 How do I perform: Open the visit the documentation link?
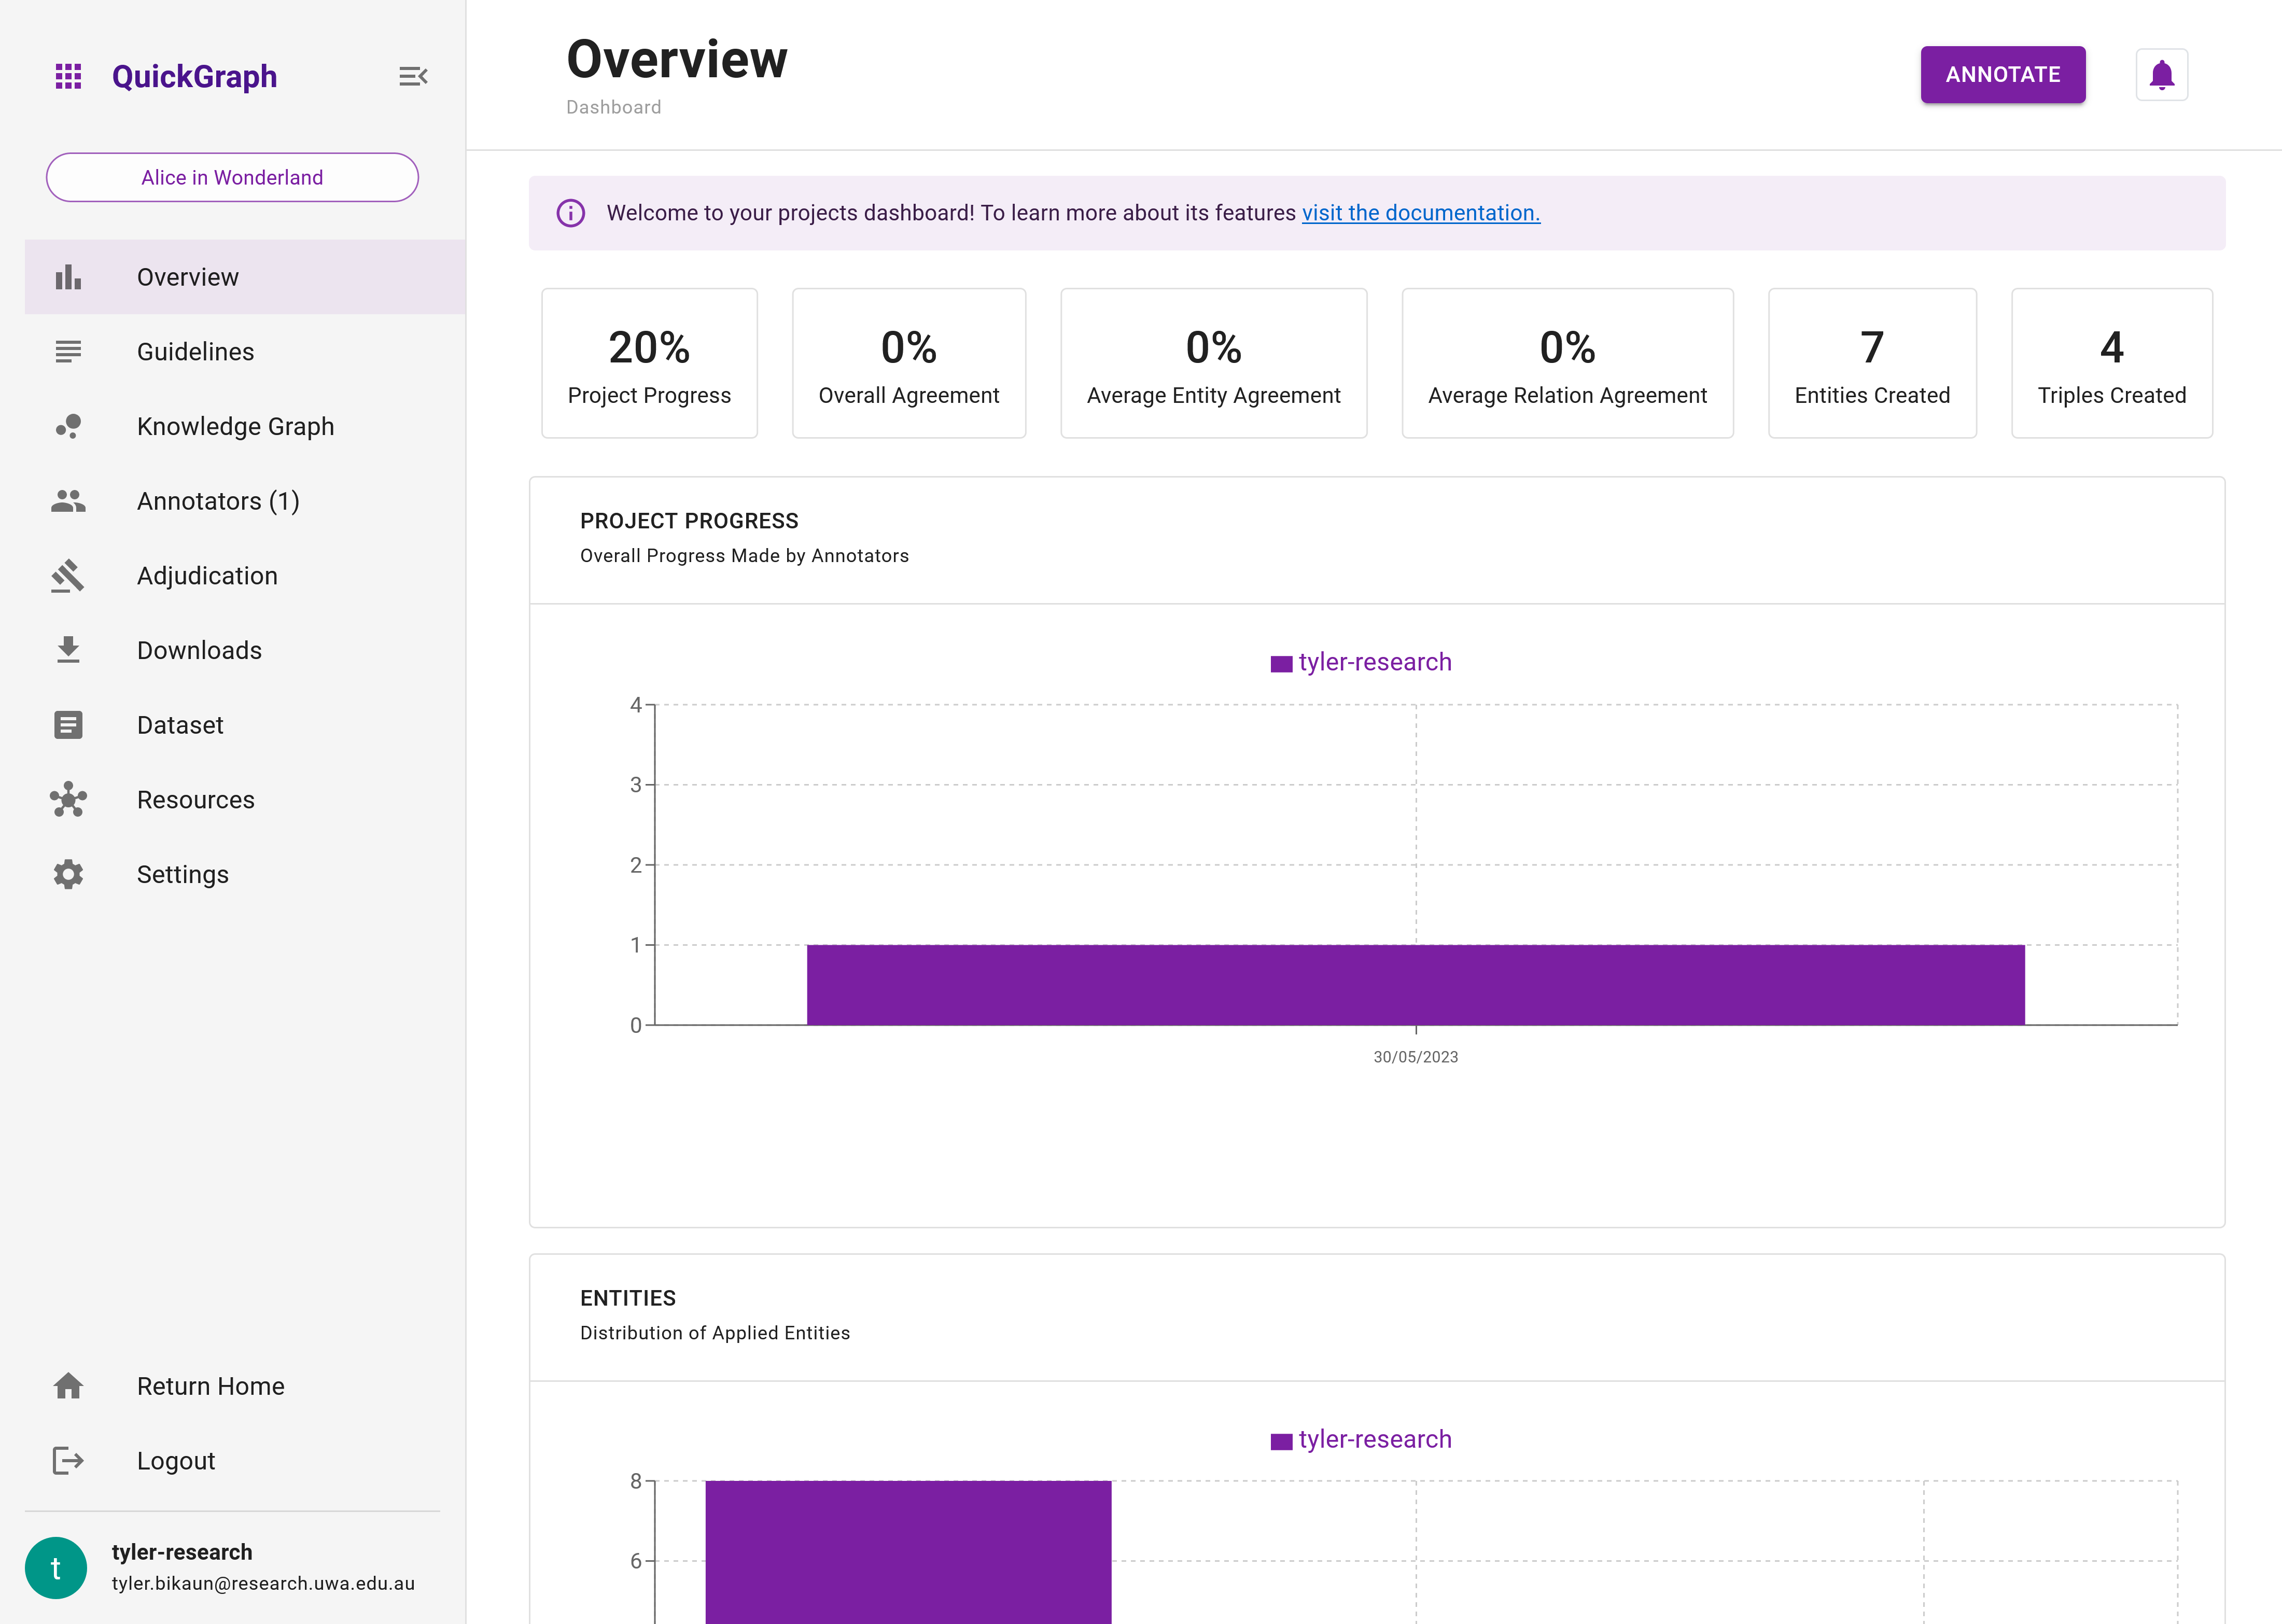[x=1420, y=212]
